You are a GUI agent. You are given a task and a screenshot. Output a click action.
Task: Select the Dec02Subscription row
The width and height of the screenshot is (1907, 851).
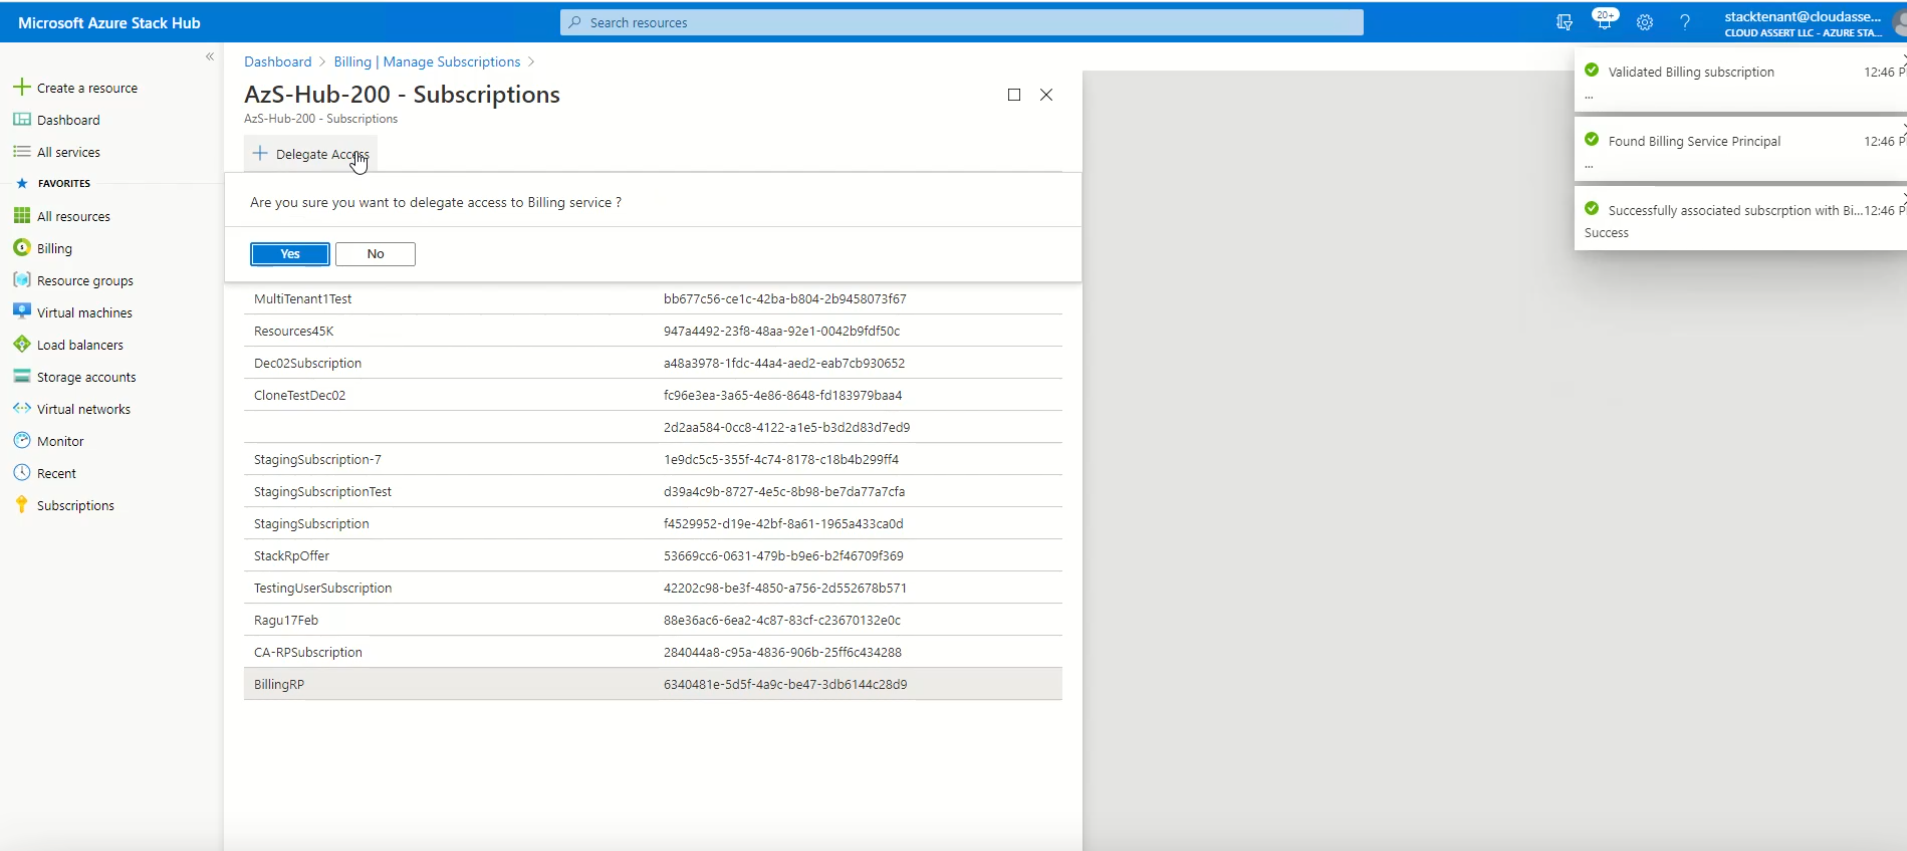653,363
